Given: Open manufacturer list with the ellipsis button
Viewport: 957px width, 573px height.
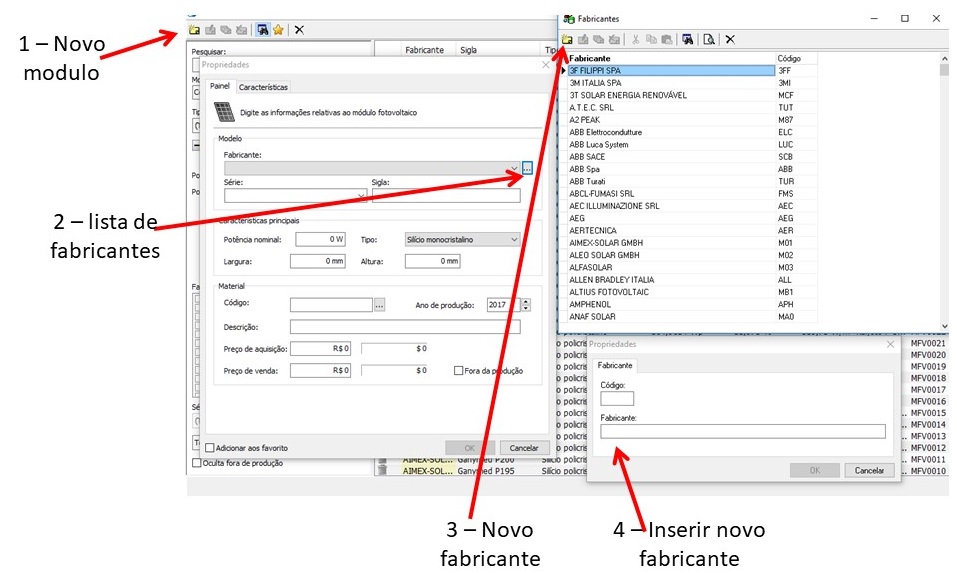Looking at the screenshot, I should click(527, 168).
